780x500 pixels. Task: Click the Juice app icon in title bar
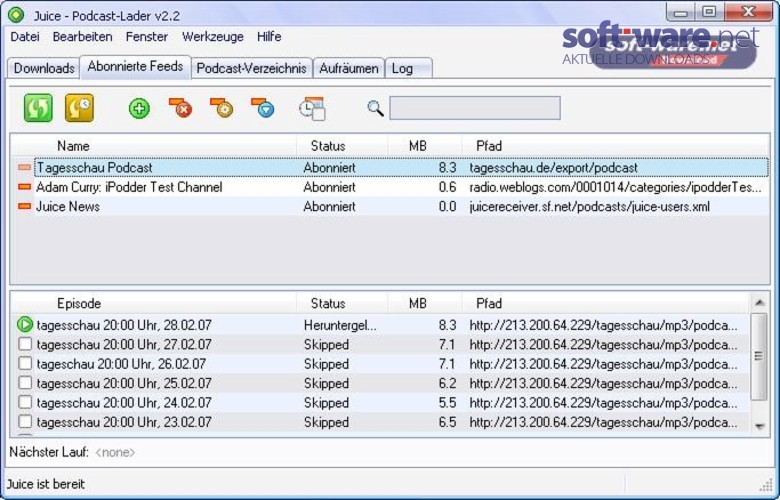(16, 15)
